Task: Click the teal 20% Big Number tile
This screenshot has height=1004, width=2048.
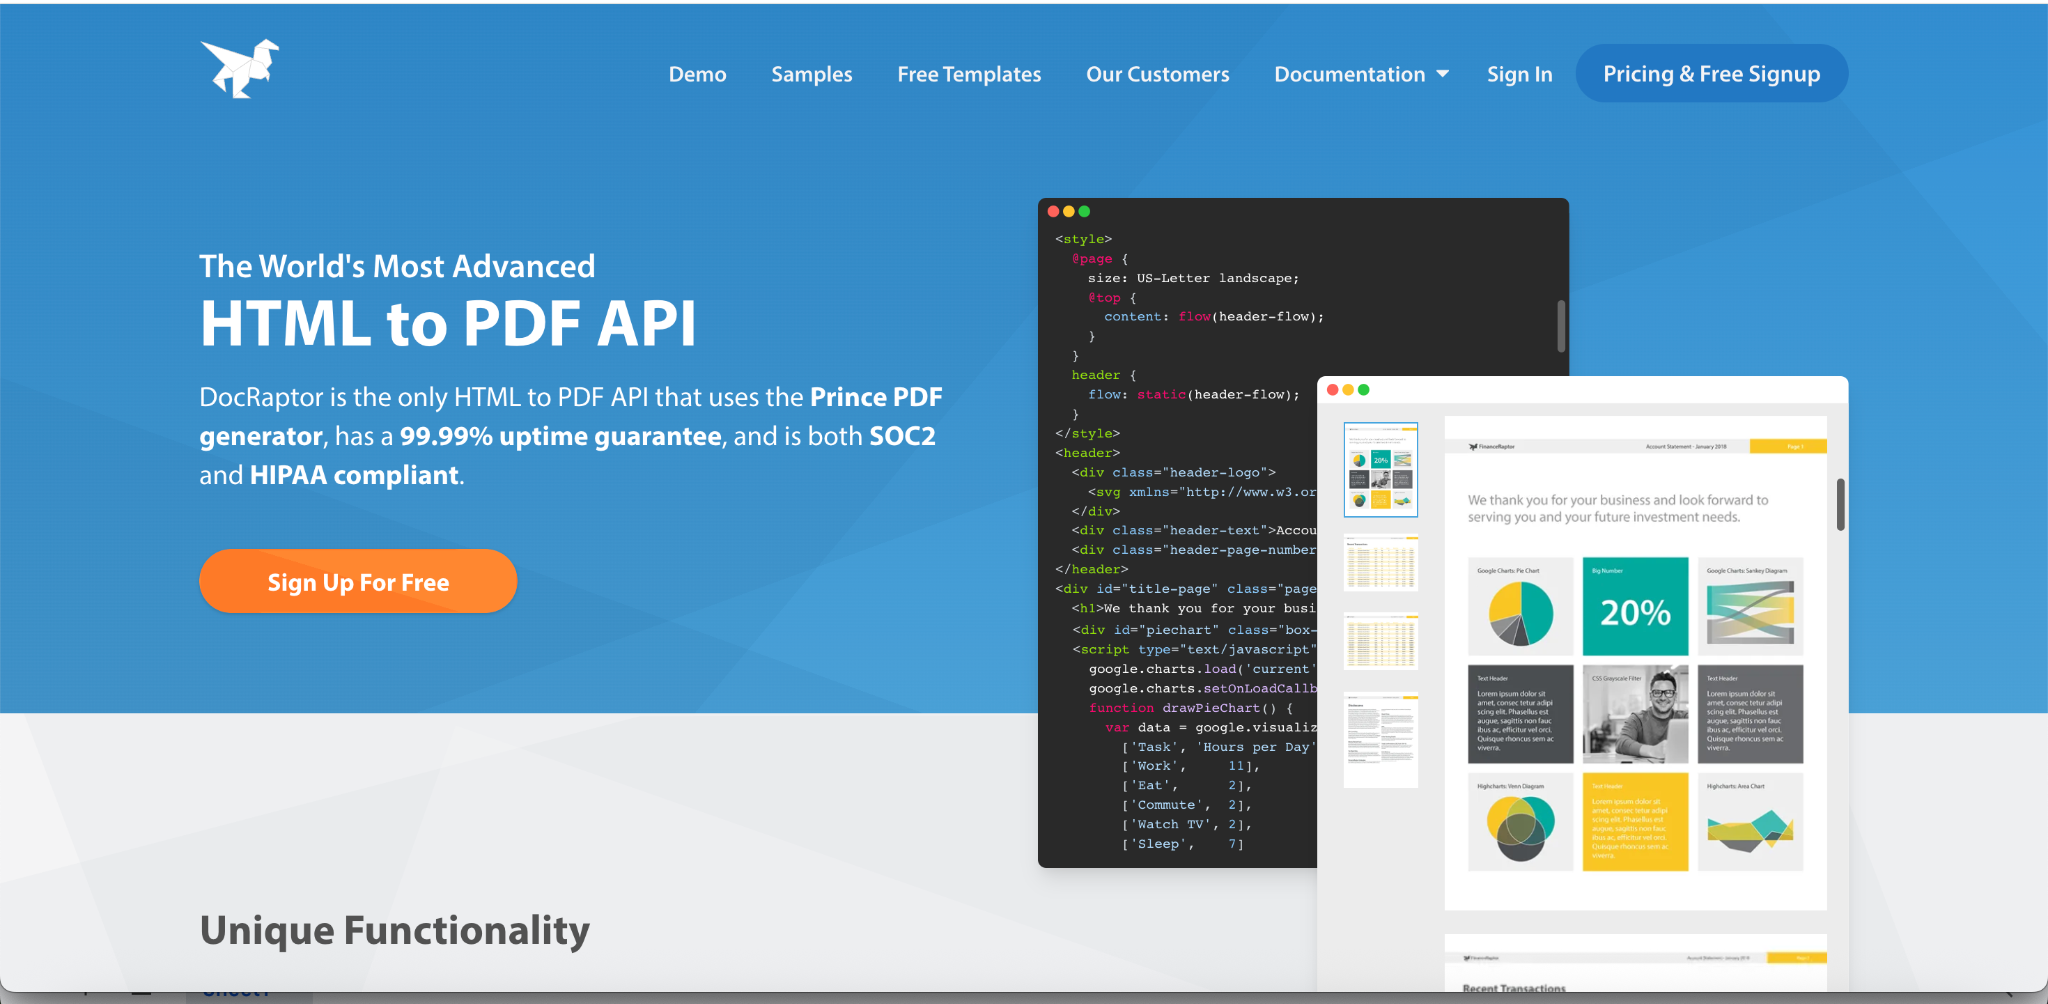Action: [1635, 606]
